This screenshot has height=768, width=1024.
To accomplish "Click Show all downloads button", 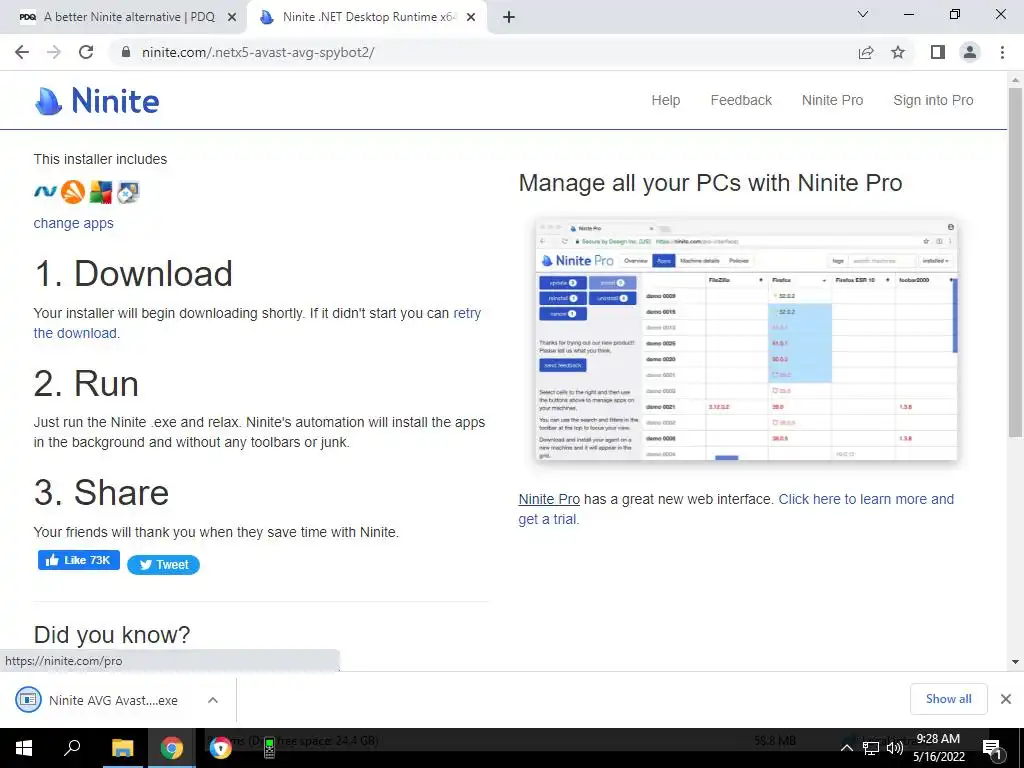I will click(948, 699).
